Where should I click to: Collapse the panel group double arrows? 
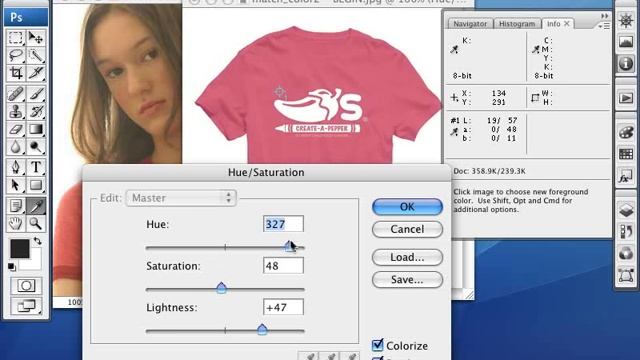604,16
